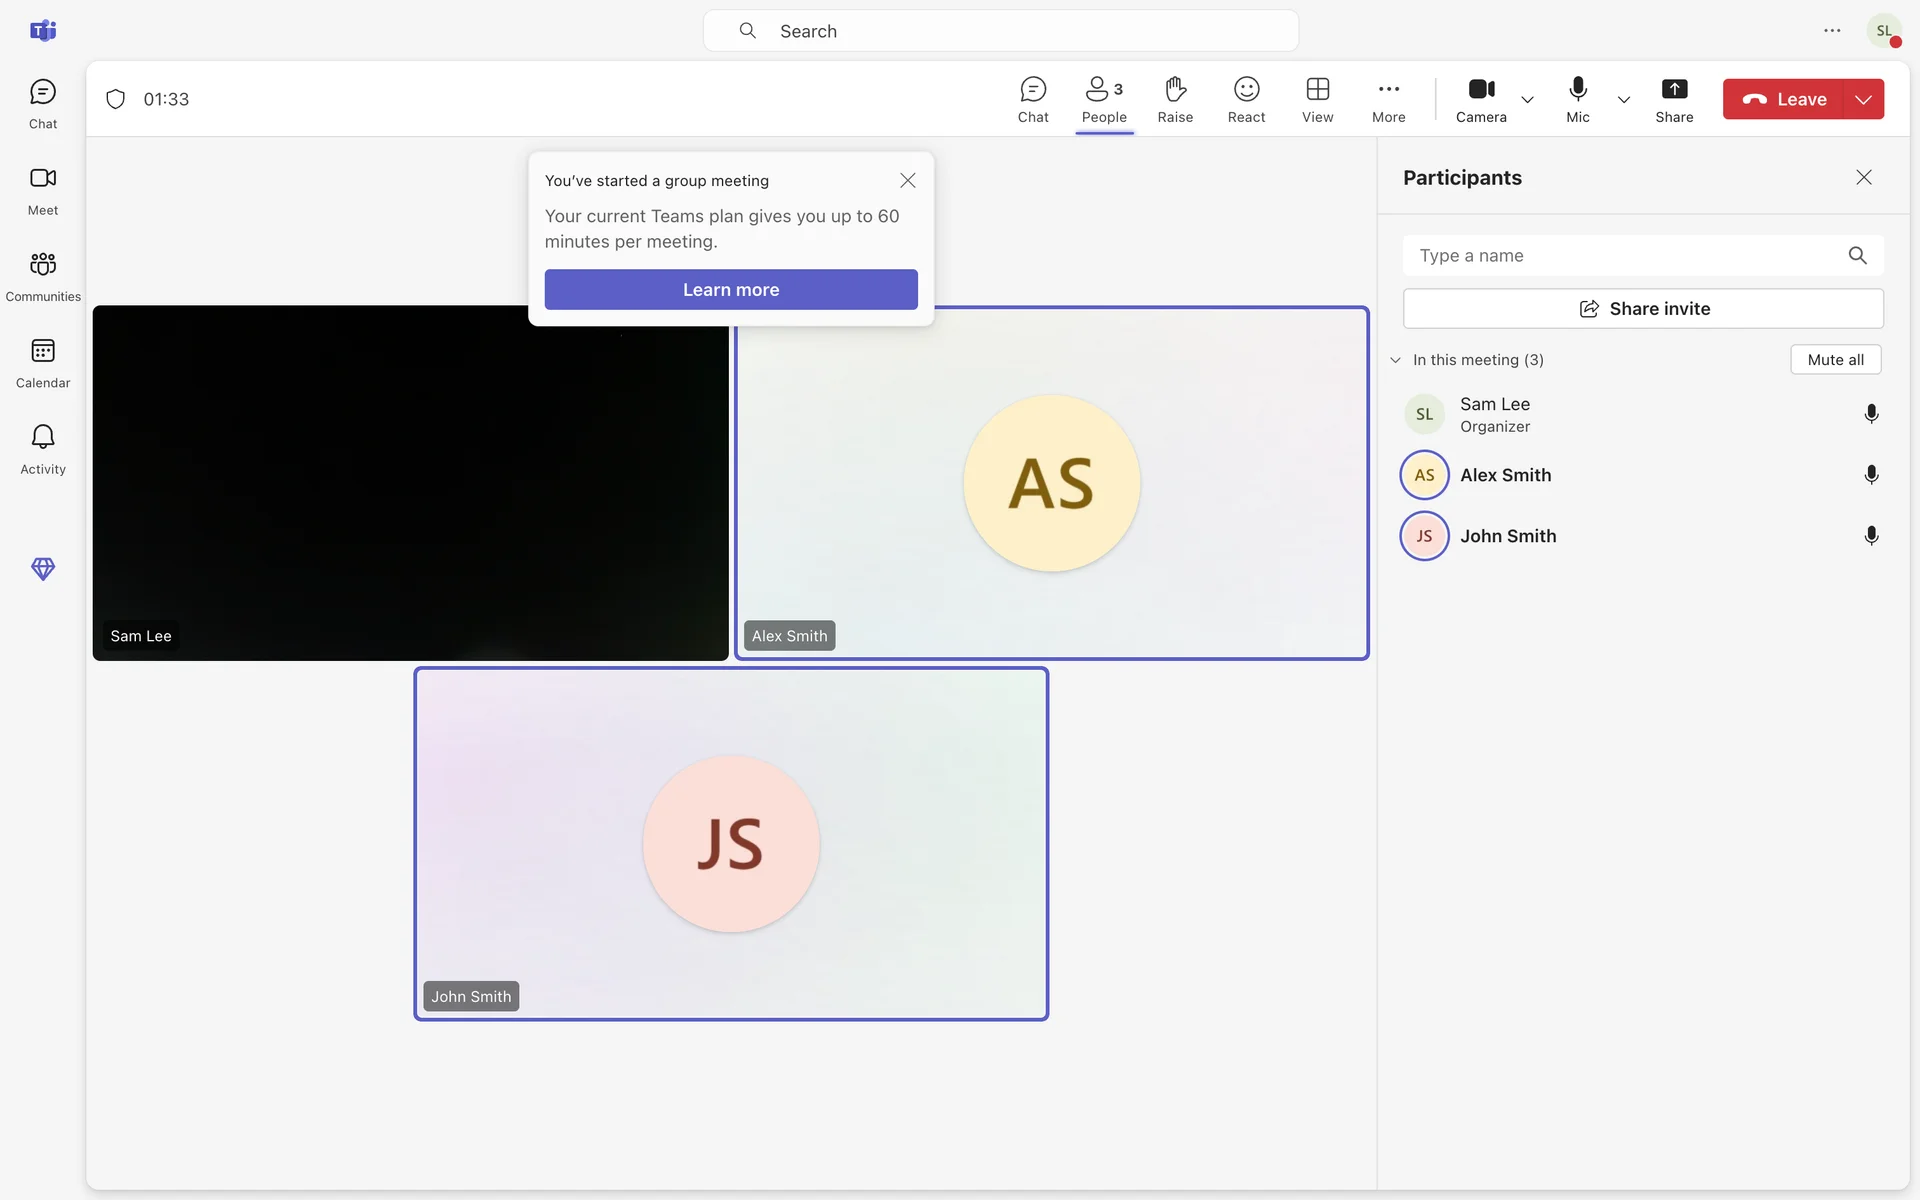Open the Leave options dropdown arrow
Screen dimensions: 1920x1200
[1863, 99]
